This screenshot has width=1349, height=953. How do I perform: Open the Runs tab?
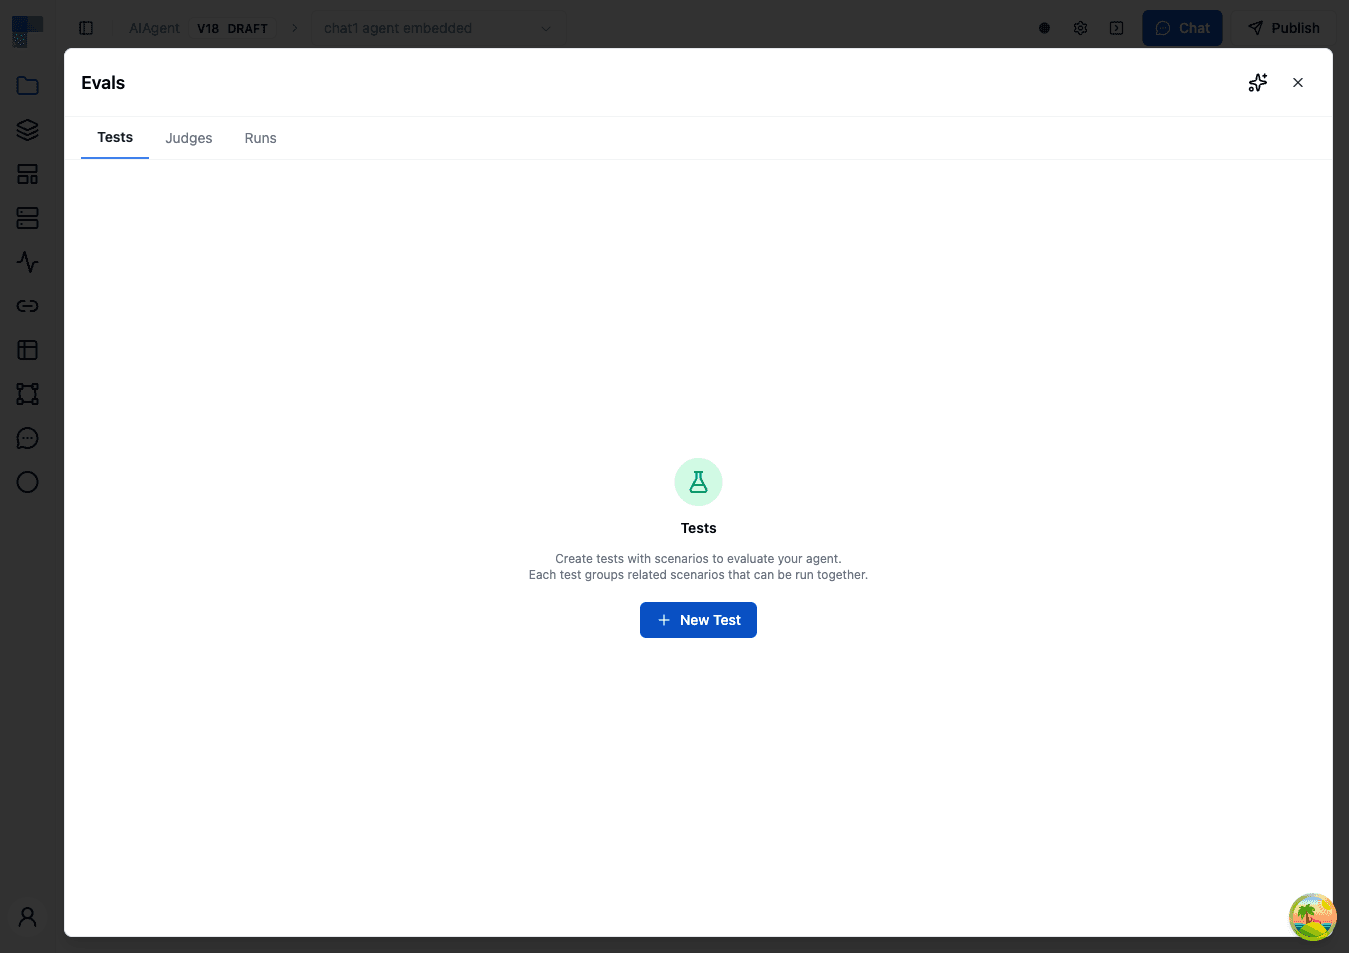(x=260, y=138)
